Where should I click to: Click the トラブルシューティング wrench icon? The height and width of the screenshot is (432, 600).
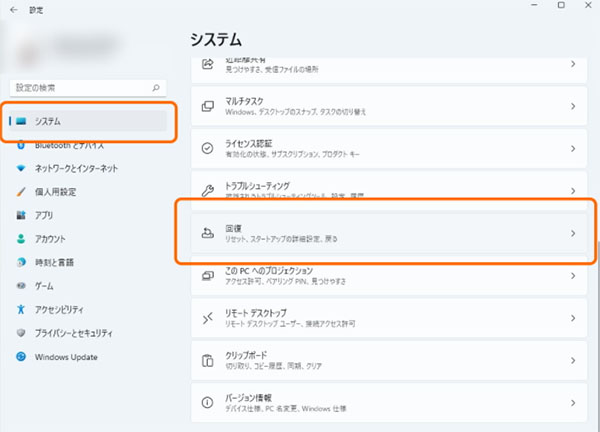[x=207, y=190]
